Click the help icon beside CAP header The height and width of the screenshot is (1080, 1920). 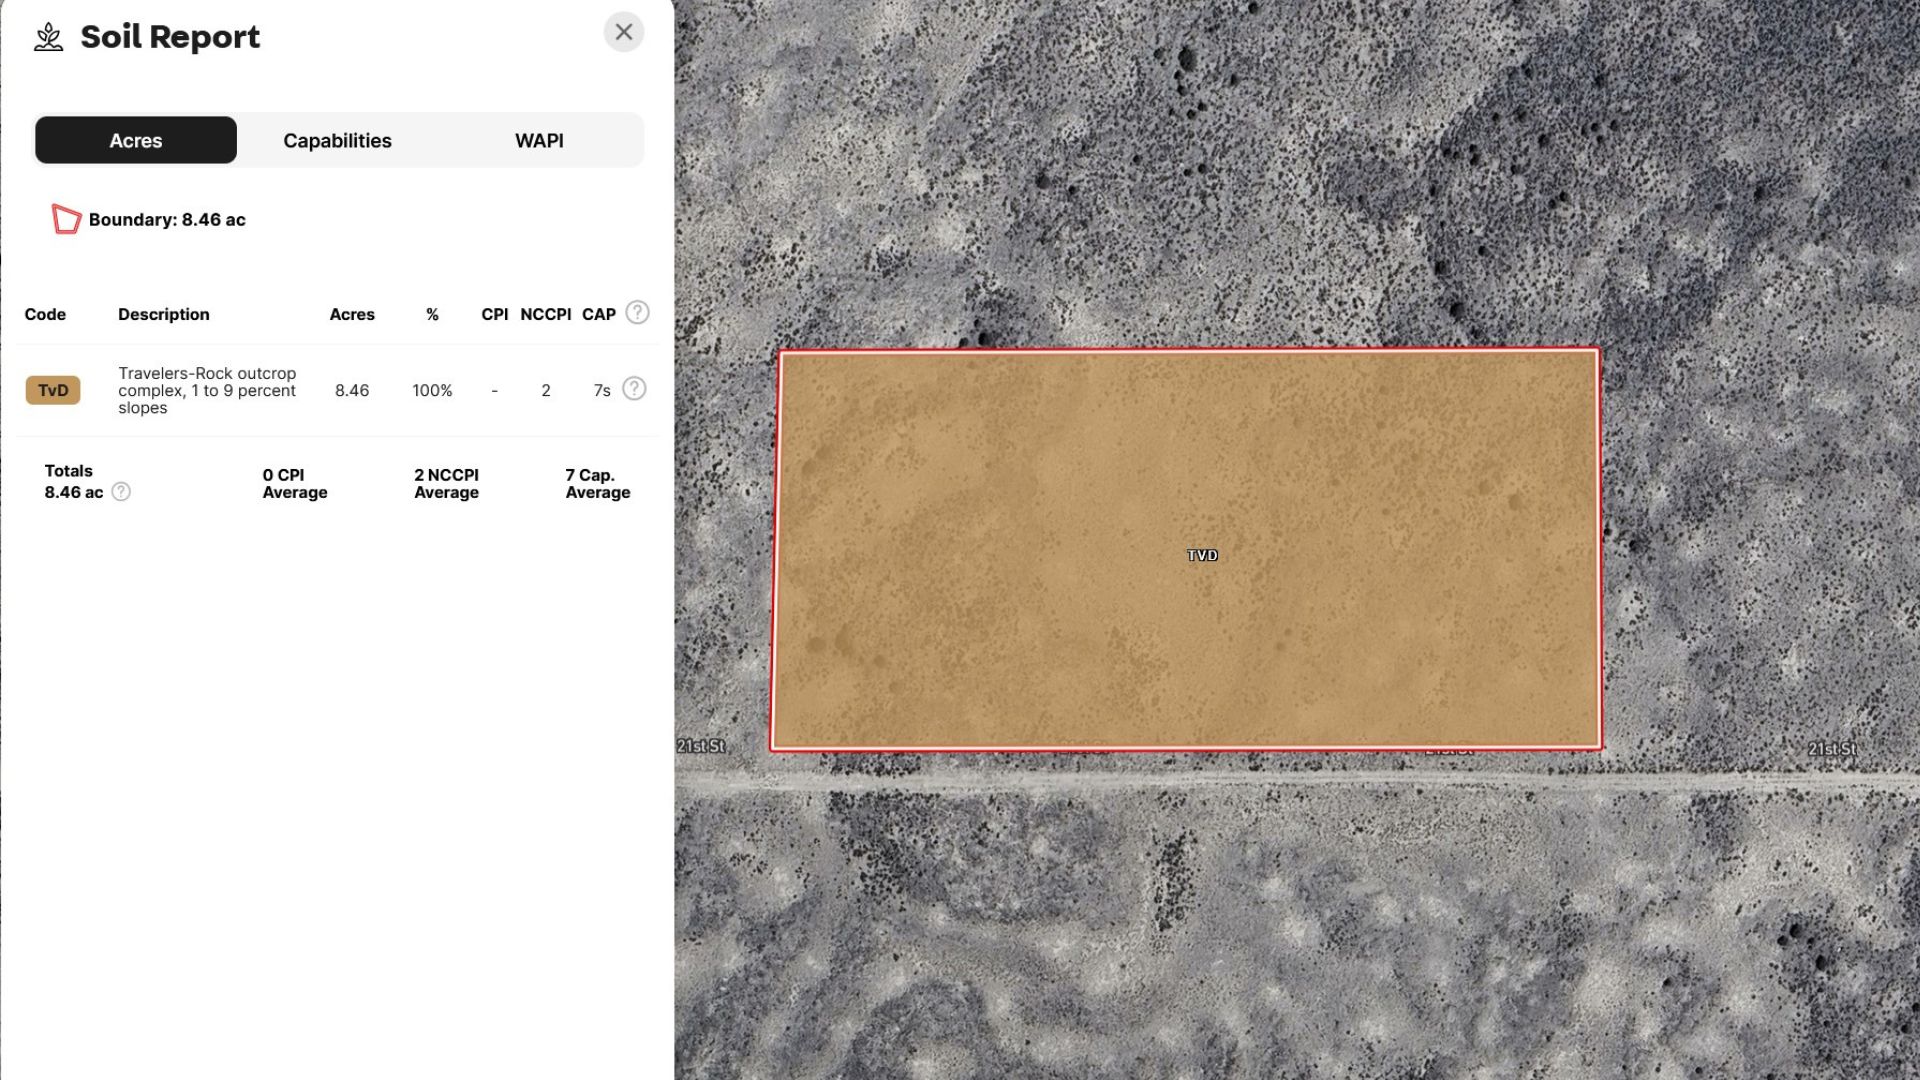[x=637, y=312]
